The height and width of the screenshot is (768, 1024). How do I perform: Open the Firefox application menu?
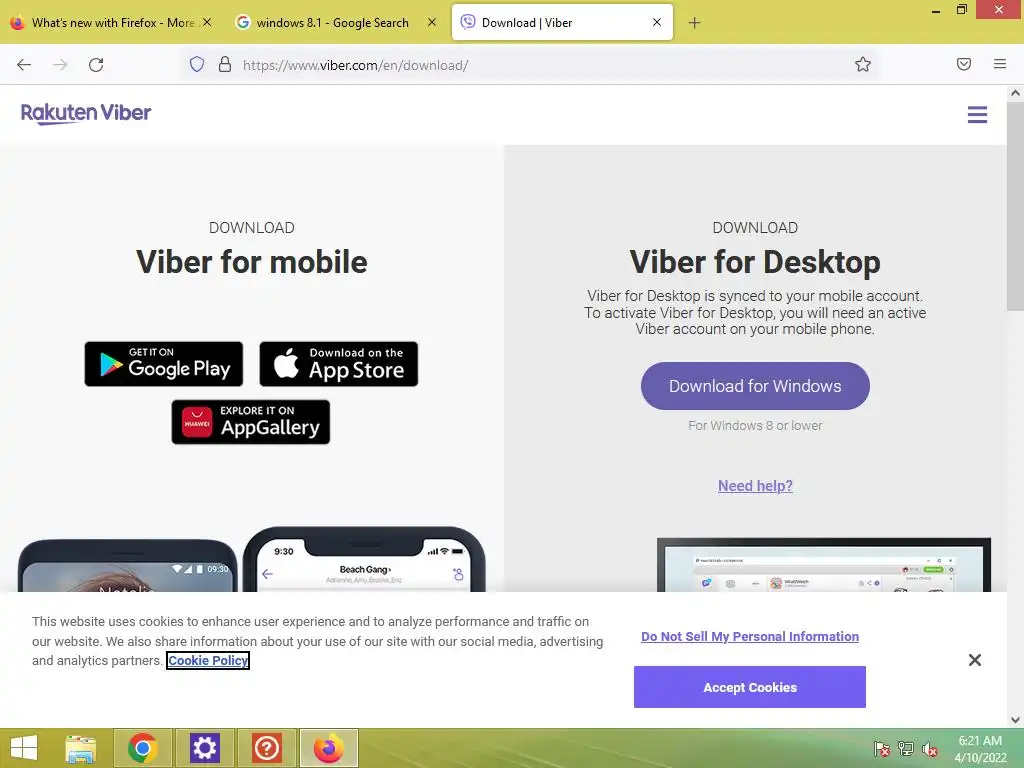click(x=999, y=64)
